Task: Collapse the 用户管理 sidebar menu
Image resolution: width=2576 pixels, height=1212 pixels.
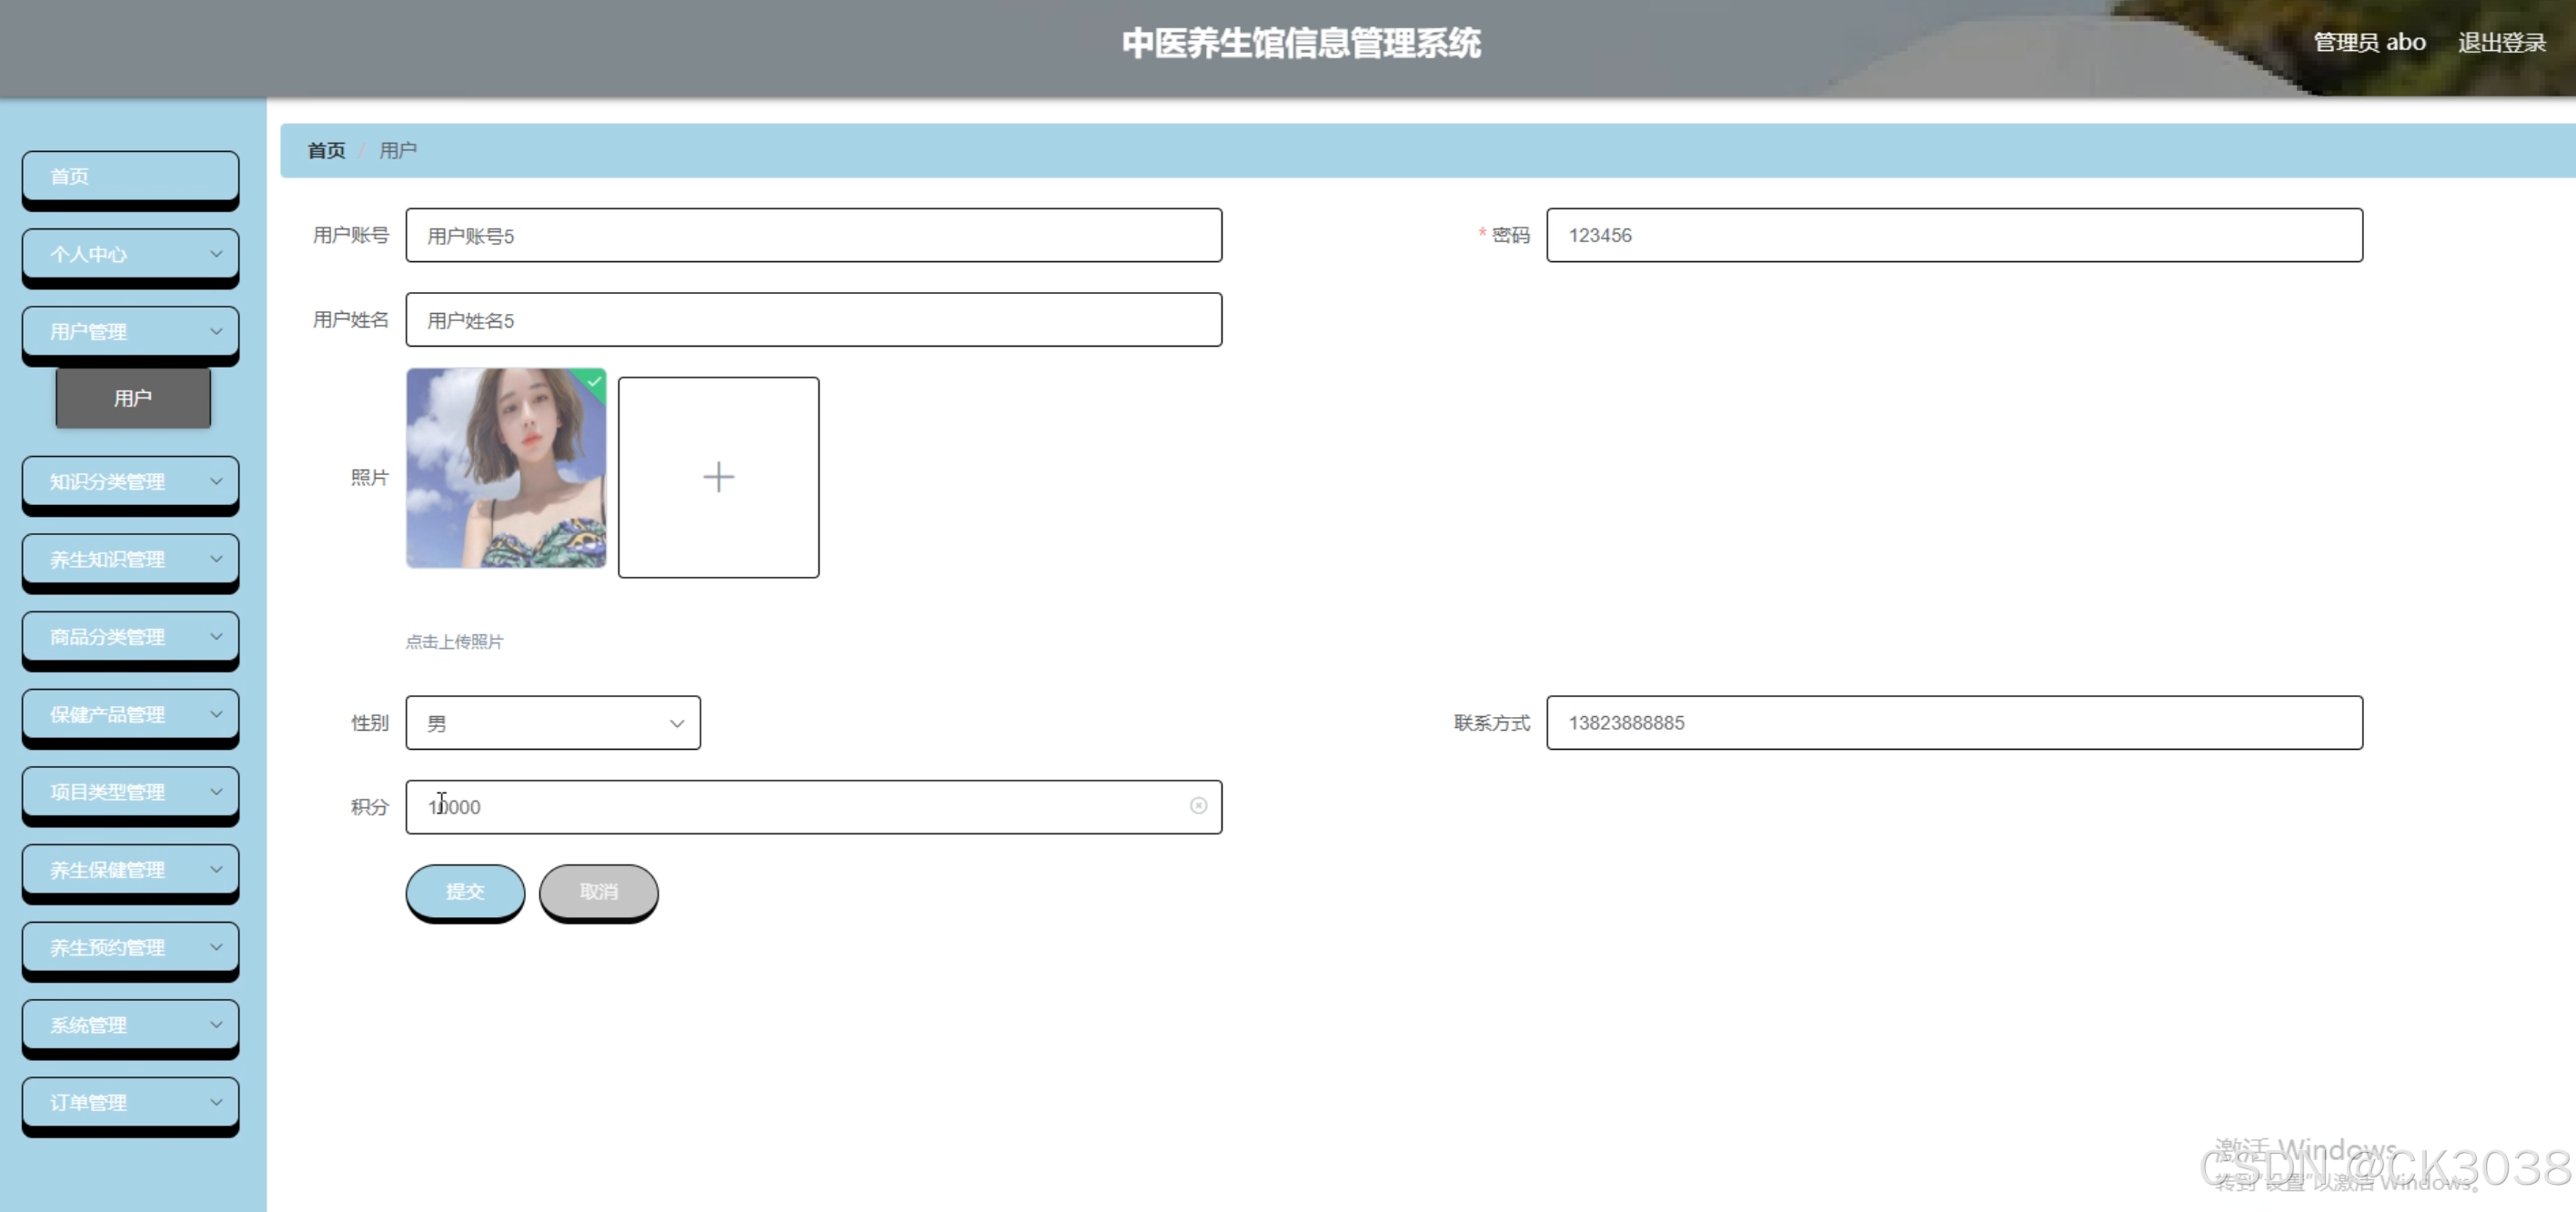Action: [130, 331]
